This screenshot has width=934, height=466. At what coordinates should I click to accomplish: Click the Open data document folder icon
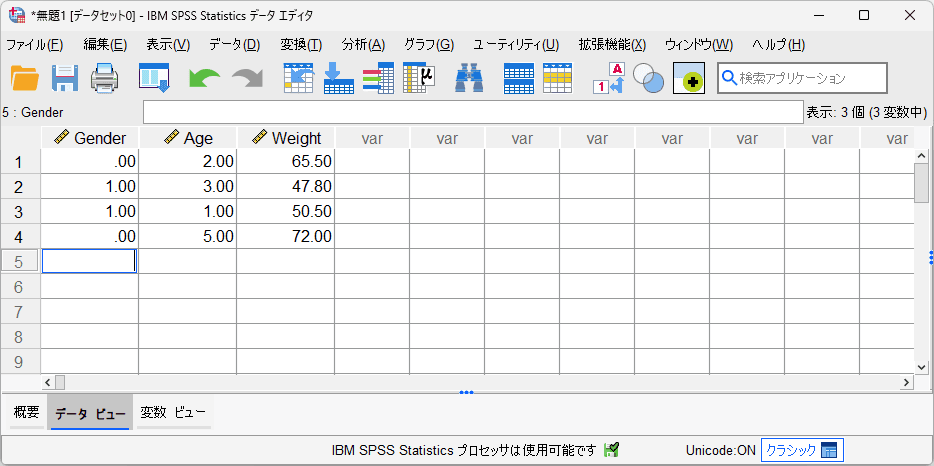(25, 78)
